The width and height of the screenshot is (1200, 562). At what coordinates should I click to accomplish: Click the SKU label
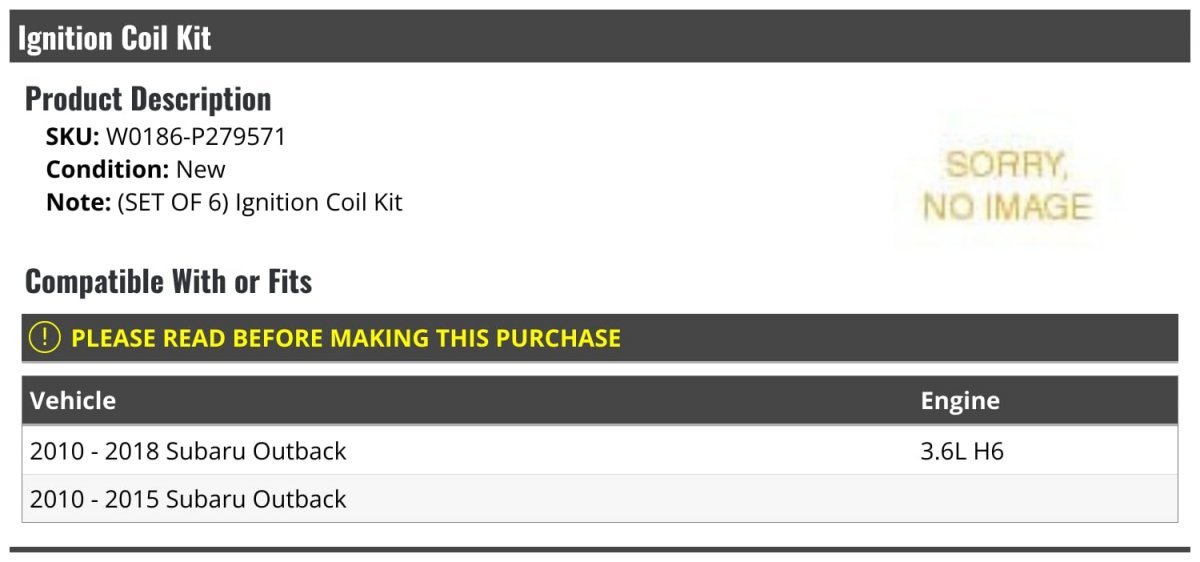(73, 137)
